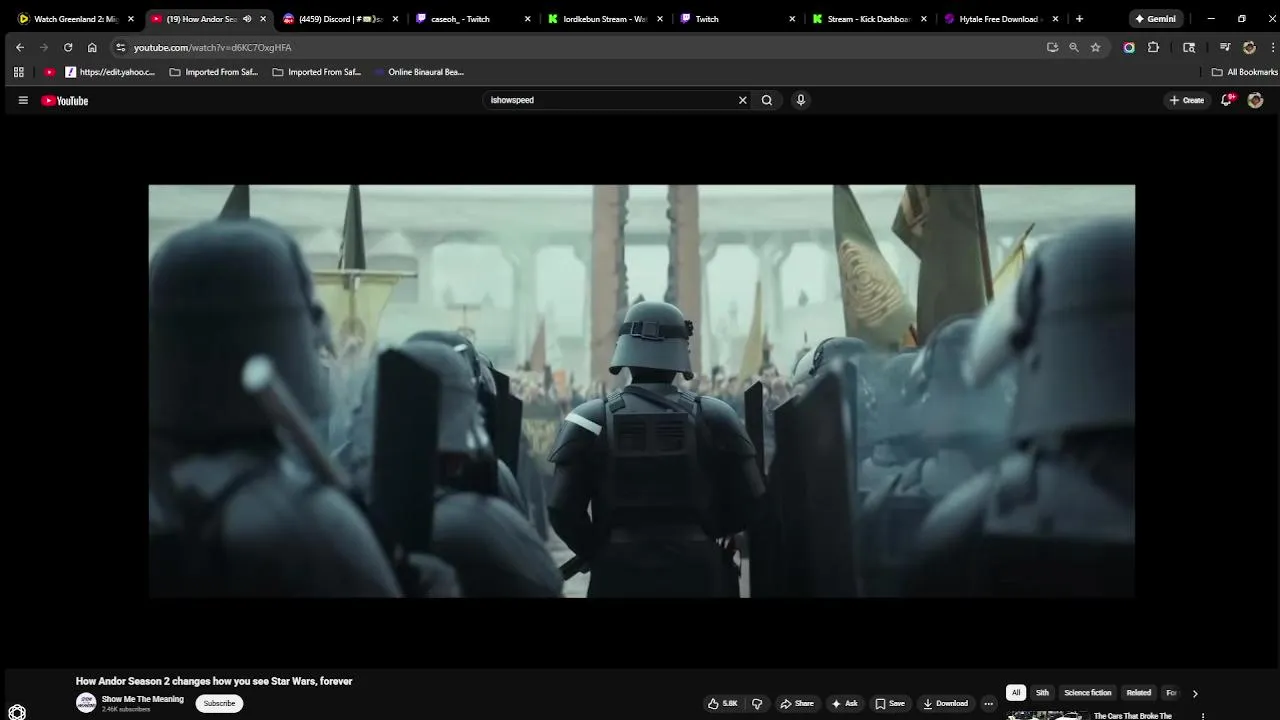Go back in browser history
Screen dimensions: 1280x720
click(20, 47)
